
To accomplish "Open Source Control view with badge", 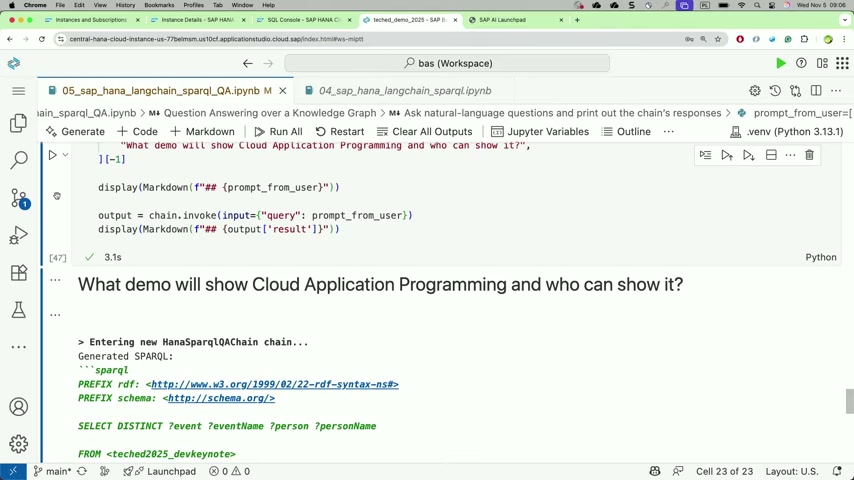I will tap(19, 198).
